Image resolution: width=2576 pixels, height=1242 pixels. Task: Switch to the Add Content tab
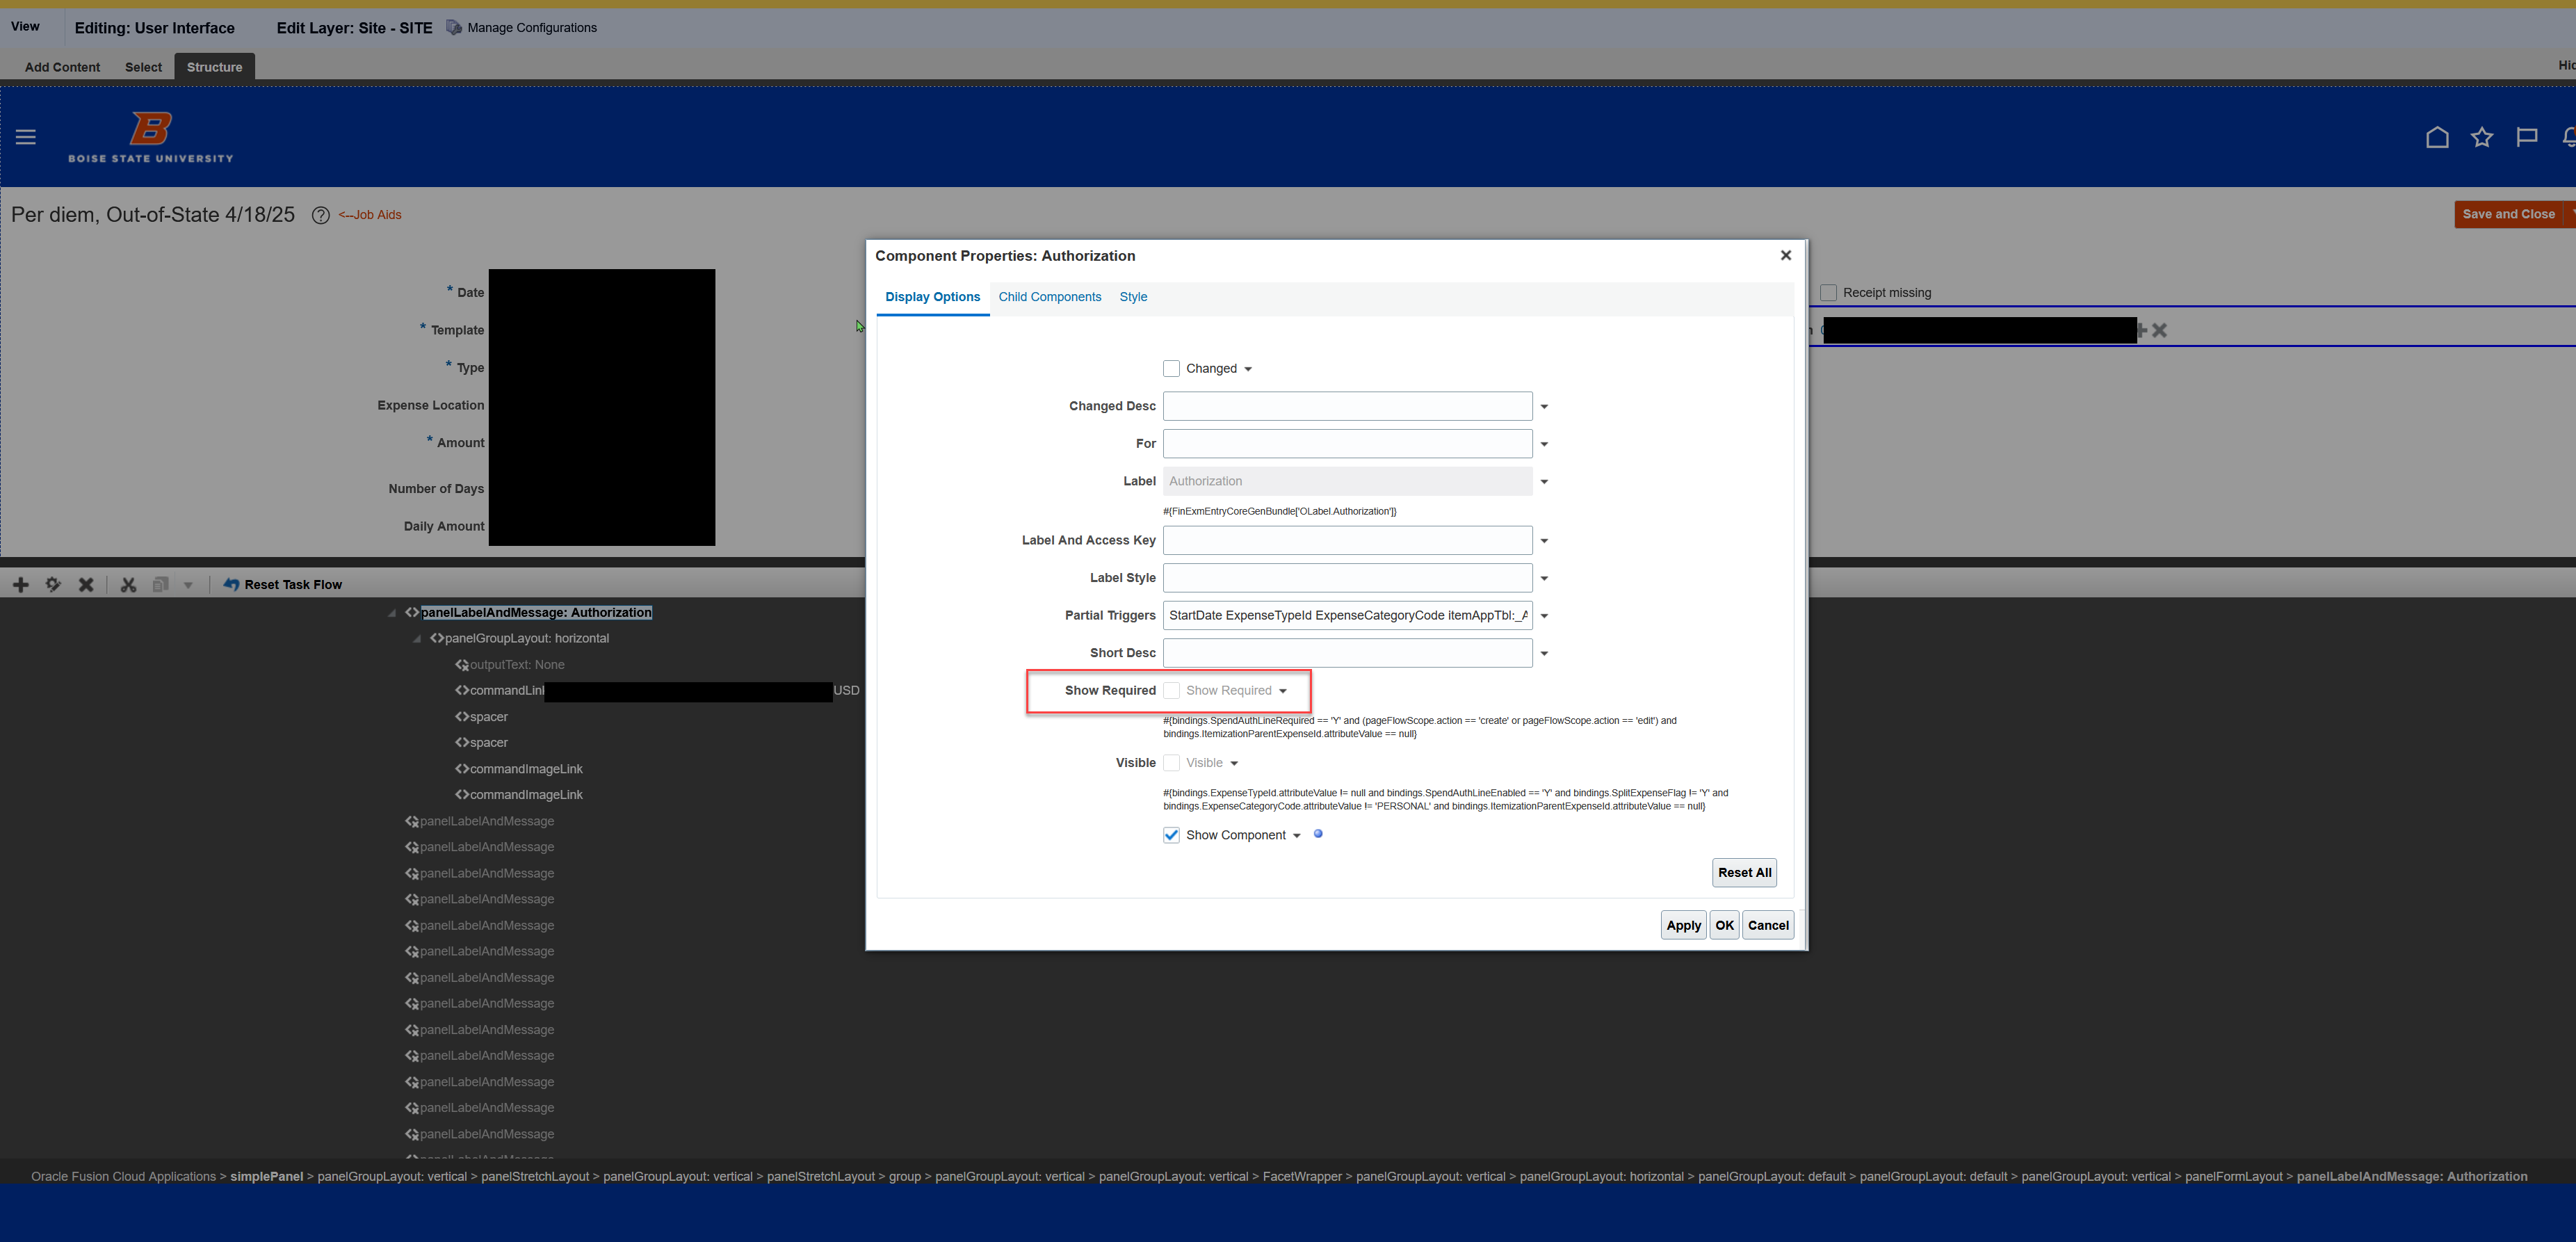coord(62,67)
